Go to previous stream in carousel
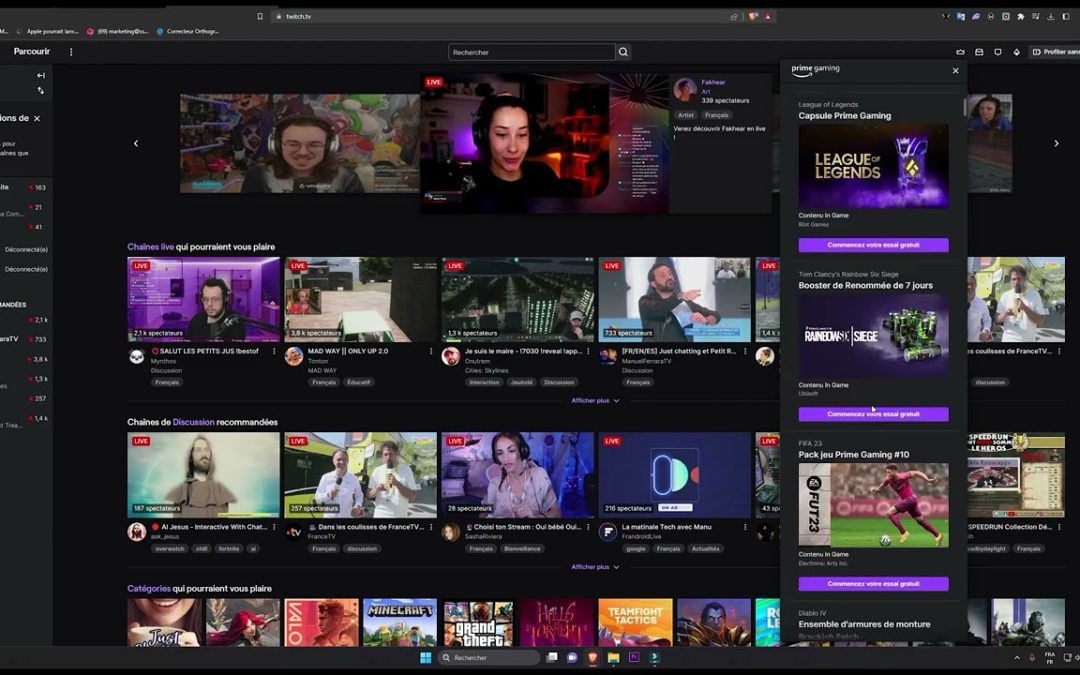Image resolution: width=1080 pixels, height=675 pixels. [x=136, y=143]
